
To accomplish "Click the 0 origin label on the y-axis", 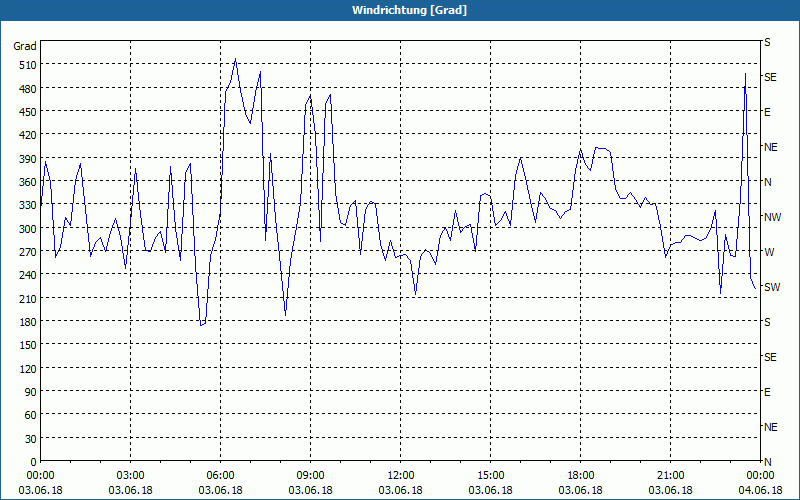I will (x=34, y=462).
